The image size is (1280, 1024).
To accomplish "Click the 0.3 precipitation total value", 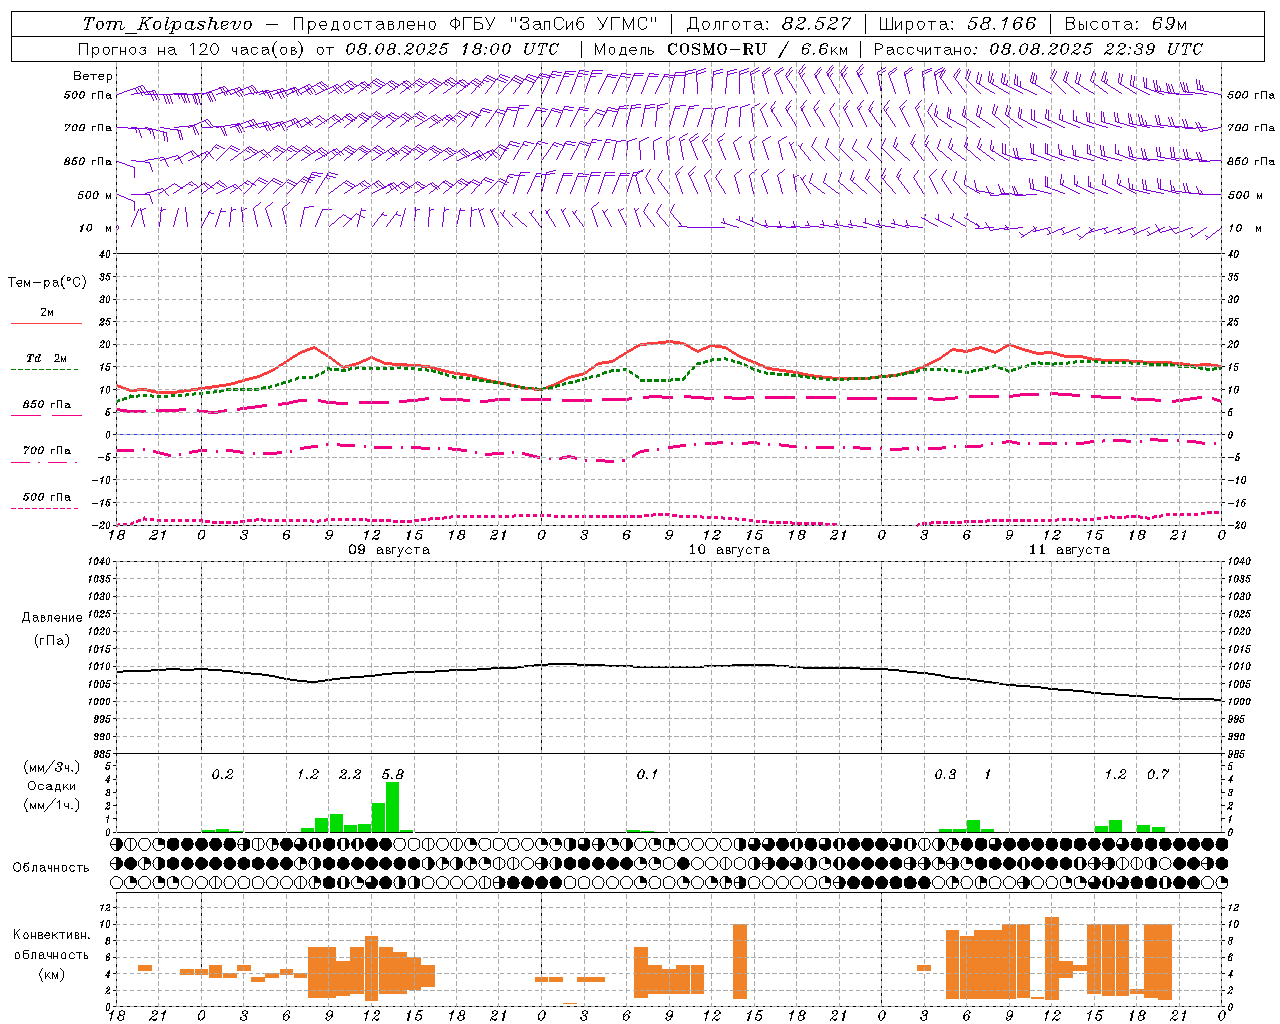I will click(x=945, y=774).
